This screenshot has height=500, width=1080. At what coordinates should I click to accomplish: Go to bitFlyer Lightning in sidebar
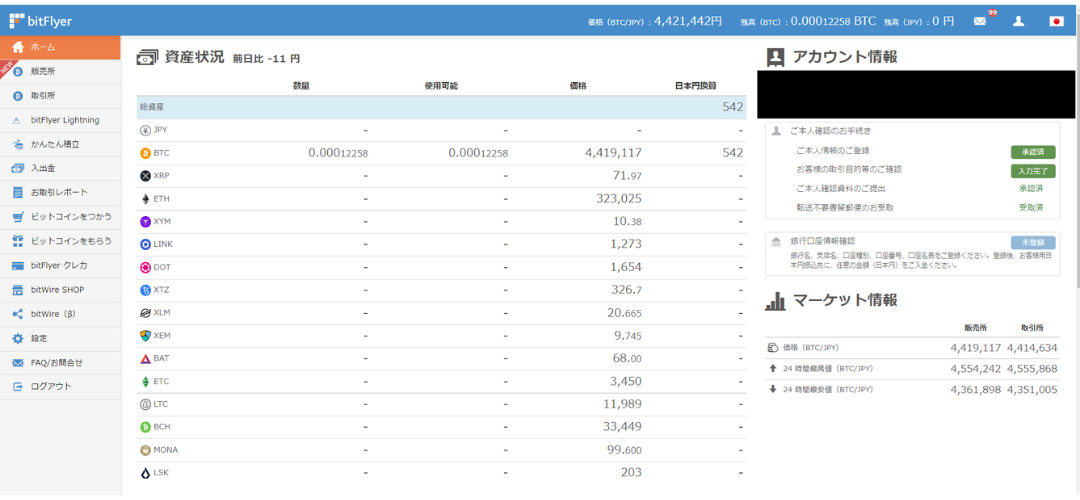coord(64,120)
